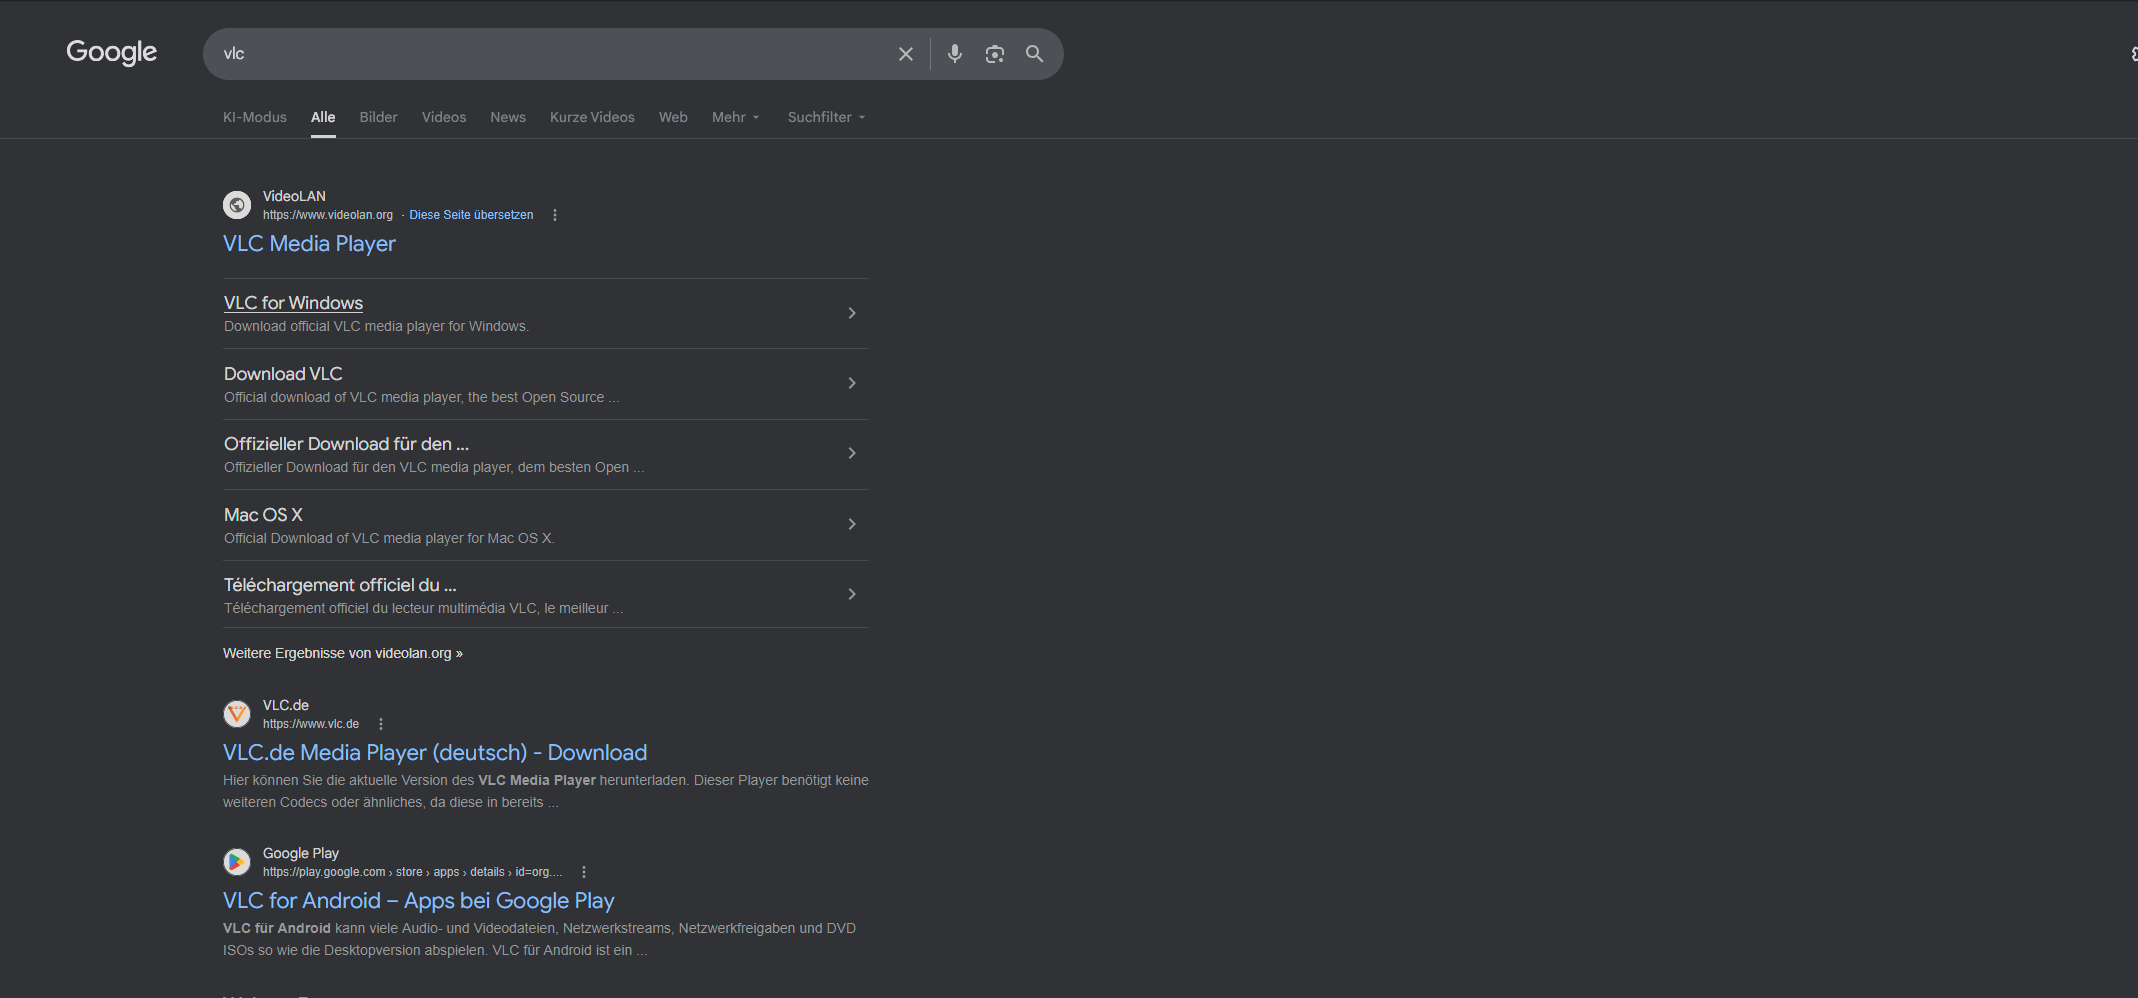Open the three-dot menu for the Google Play result
2138x998 pixels.
(584, 872)
